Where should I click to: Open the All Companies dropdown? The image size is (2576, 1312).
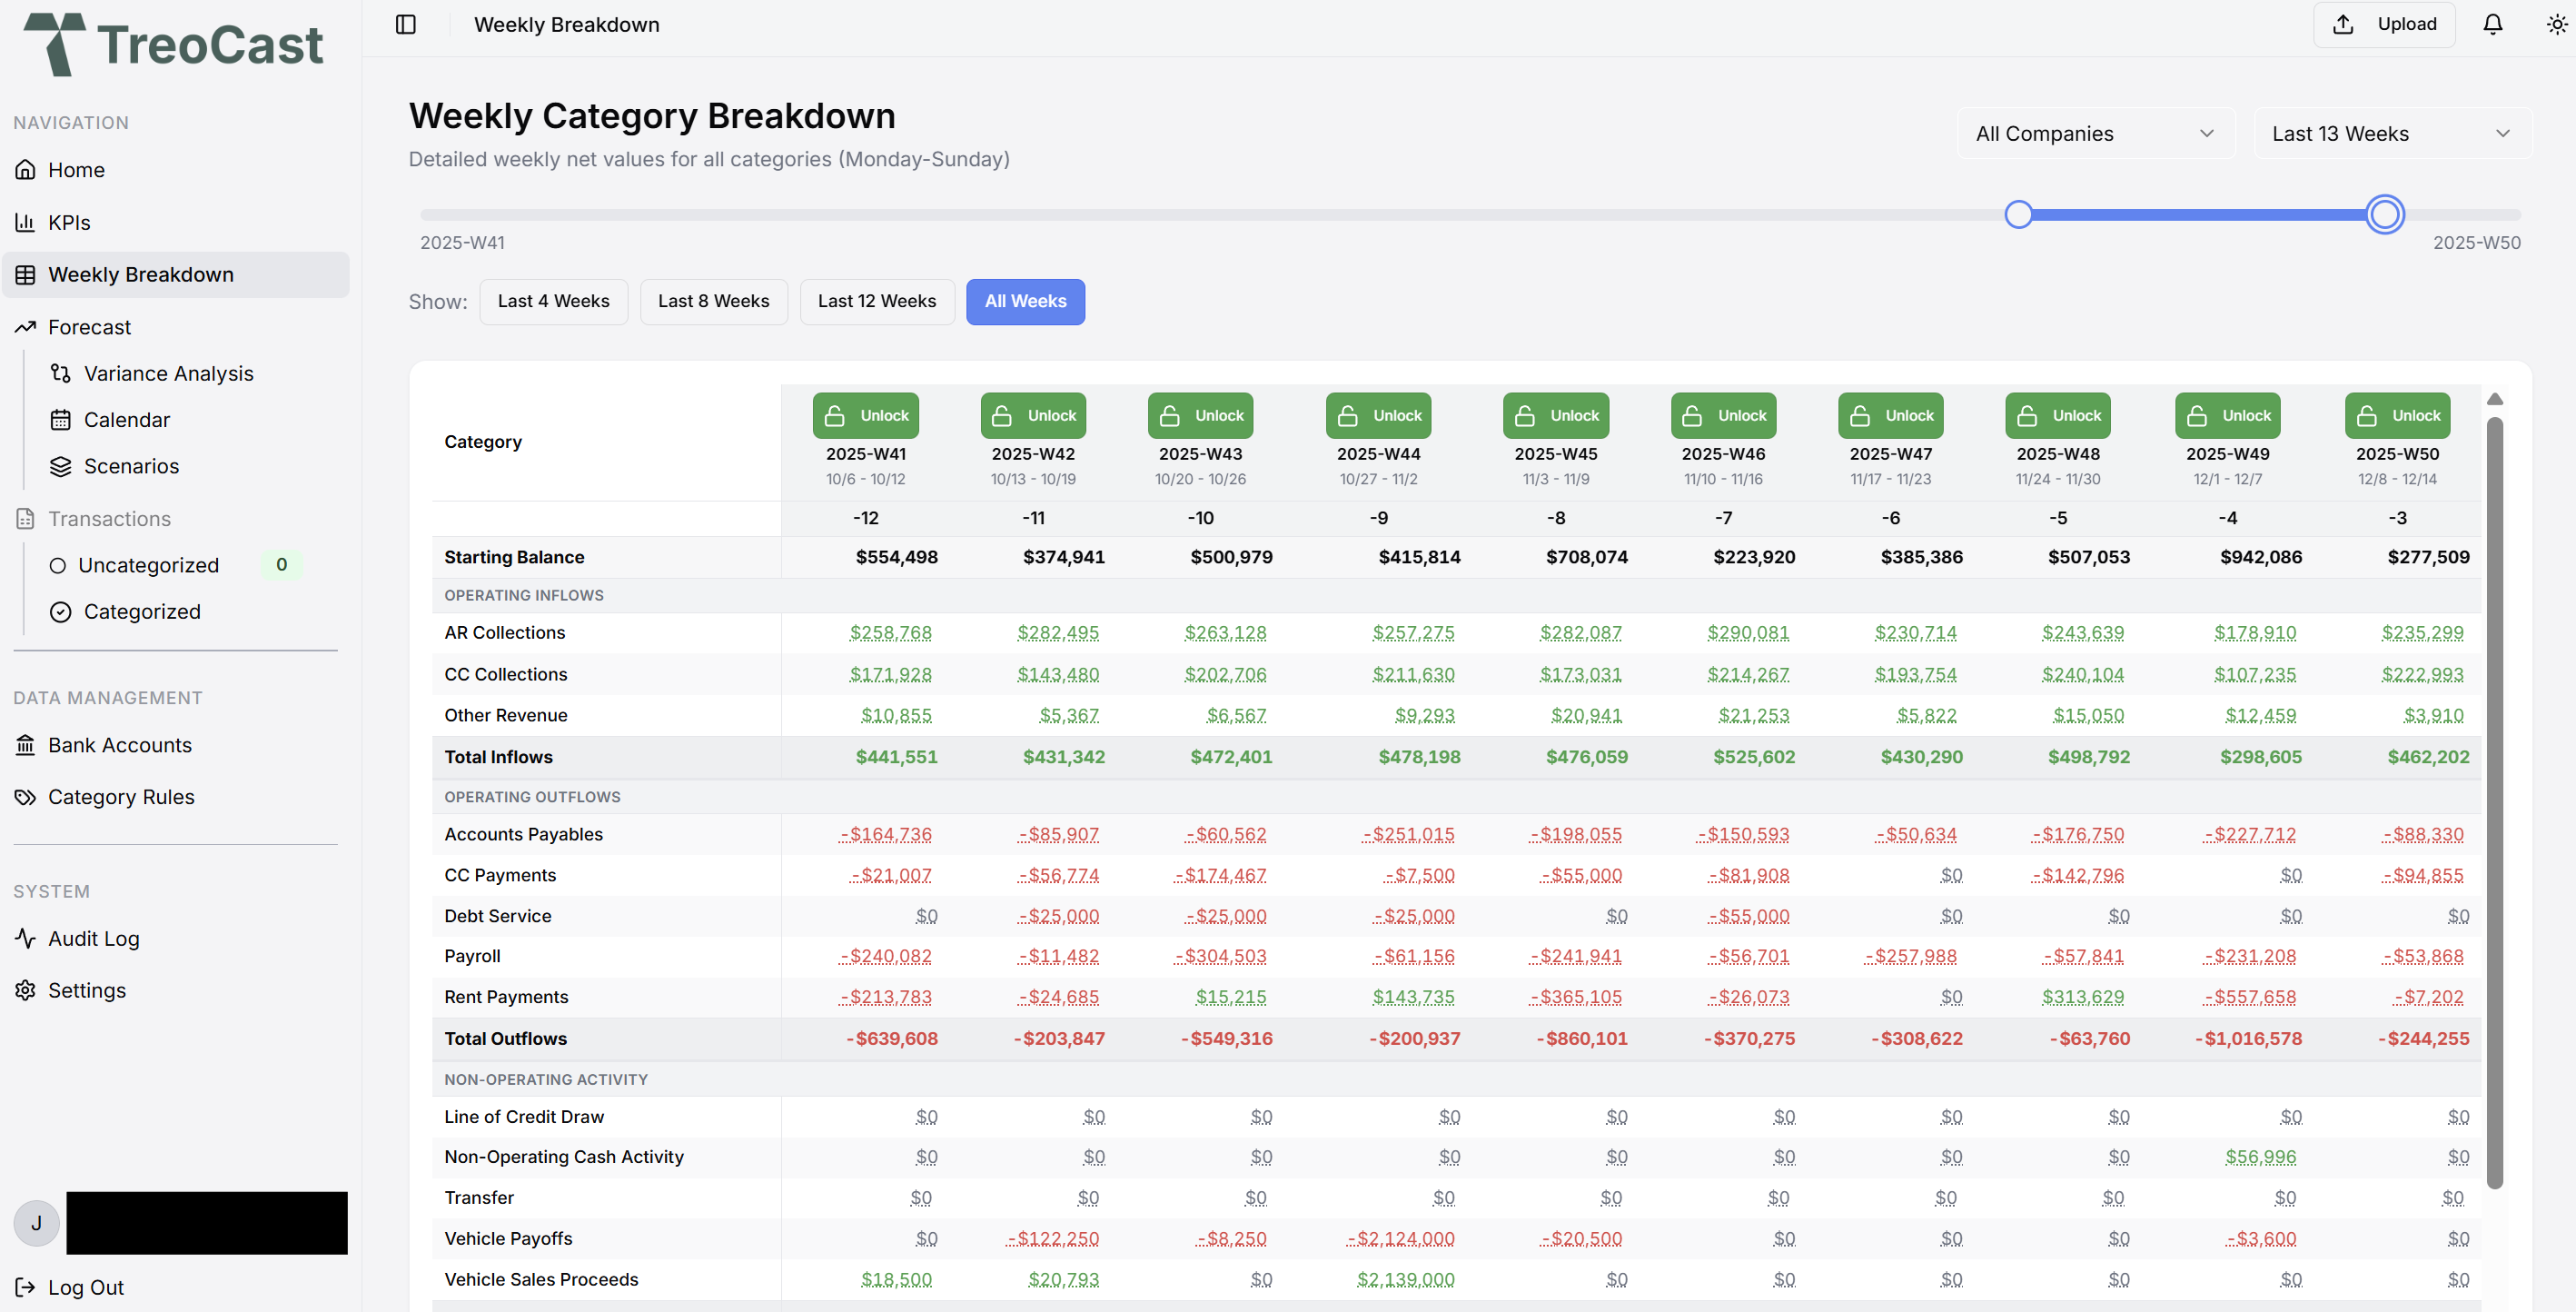2094,132
